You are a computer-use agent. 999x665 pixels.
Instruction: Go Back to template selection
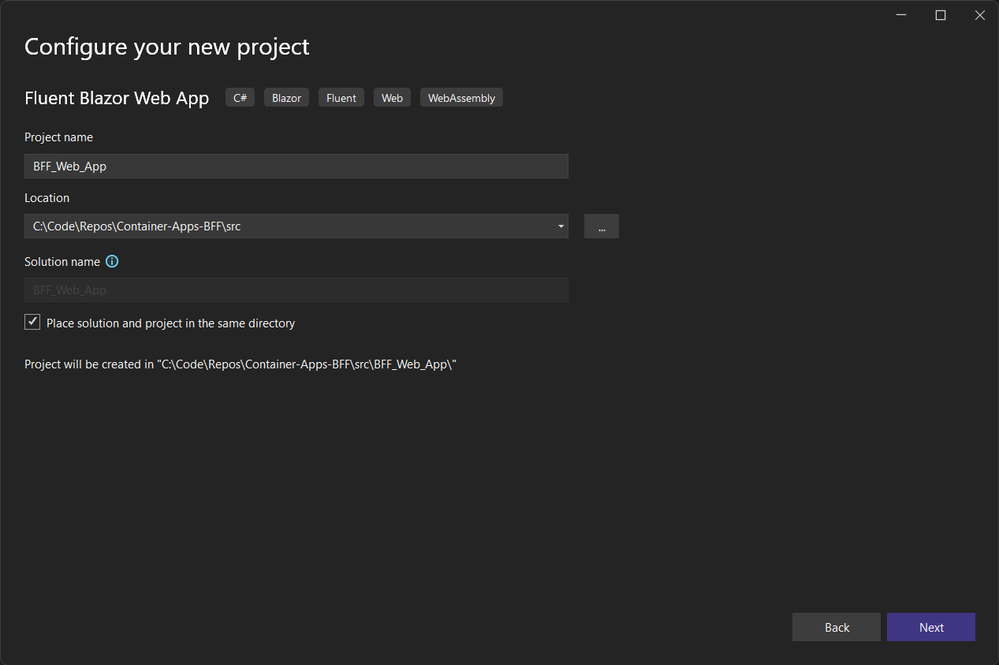(x=837, y=627)
